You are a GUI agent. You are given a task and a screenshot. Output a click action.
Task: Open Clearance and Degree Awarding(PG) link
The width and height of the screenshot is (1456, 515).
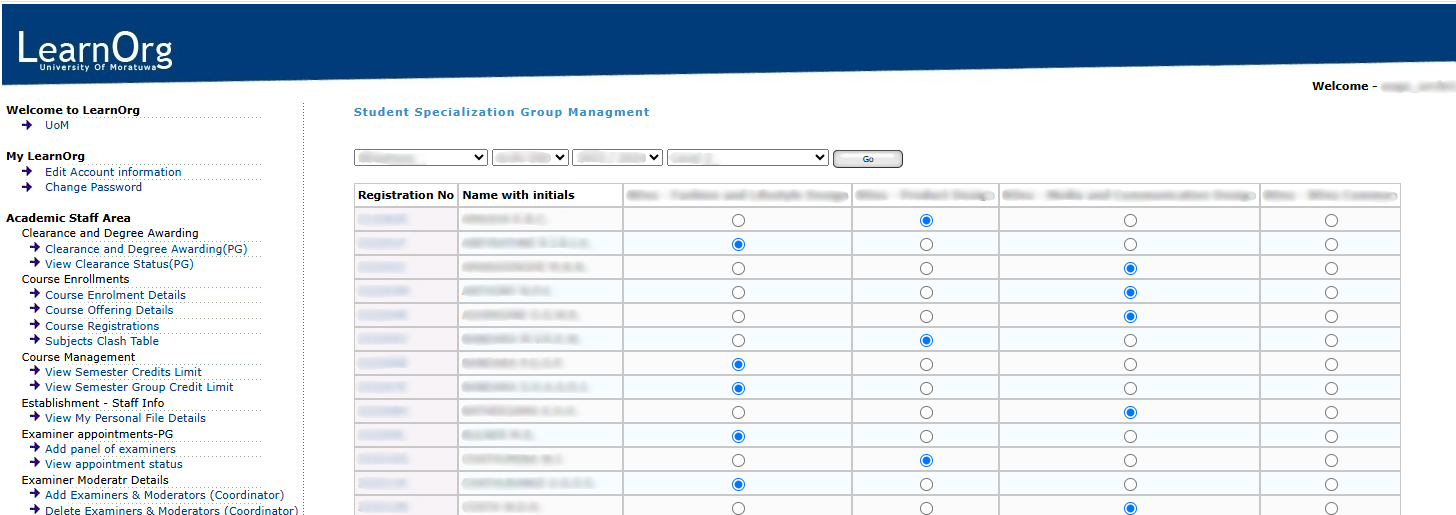click(146, 249)
